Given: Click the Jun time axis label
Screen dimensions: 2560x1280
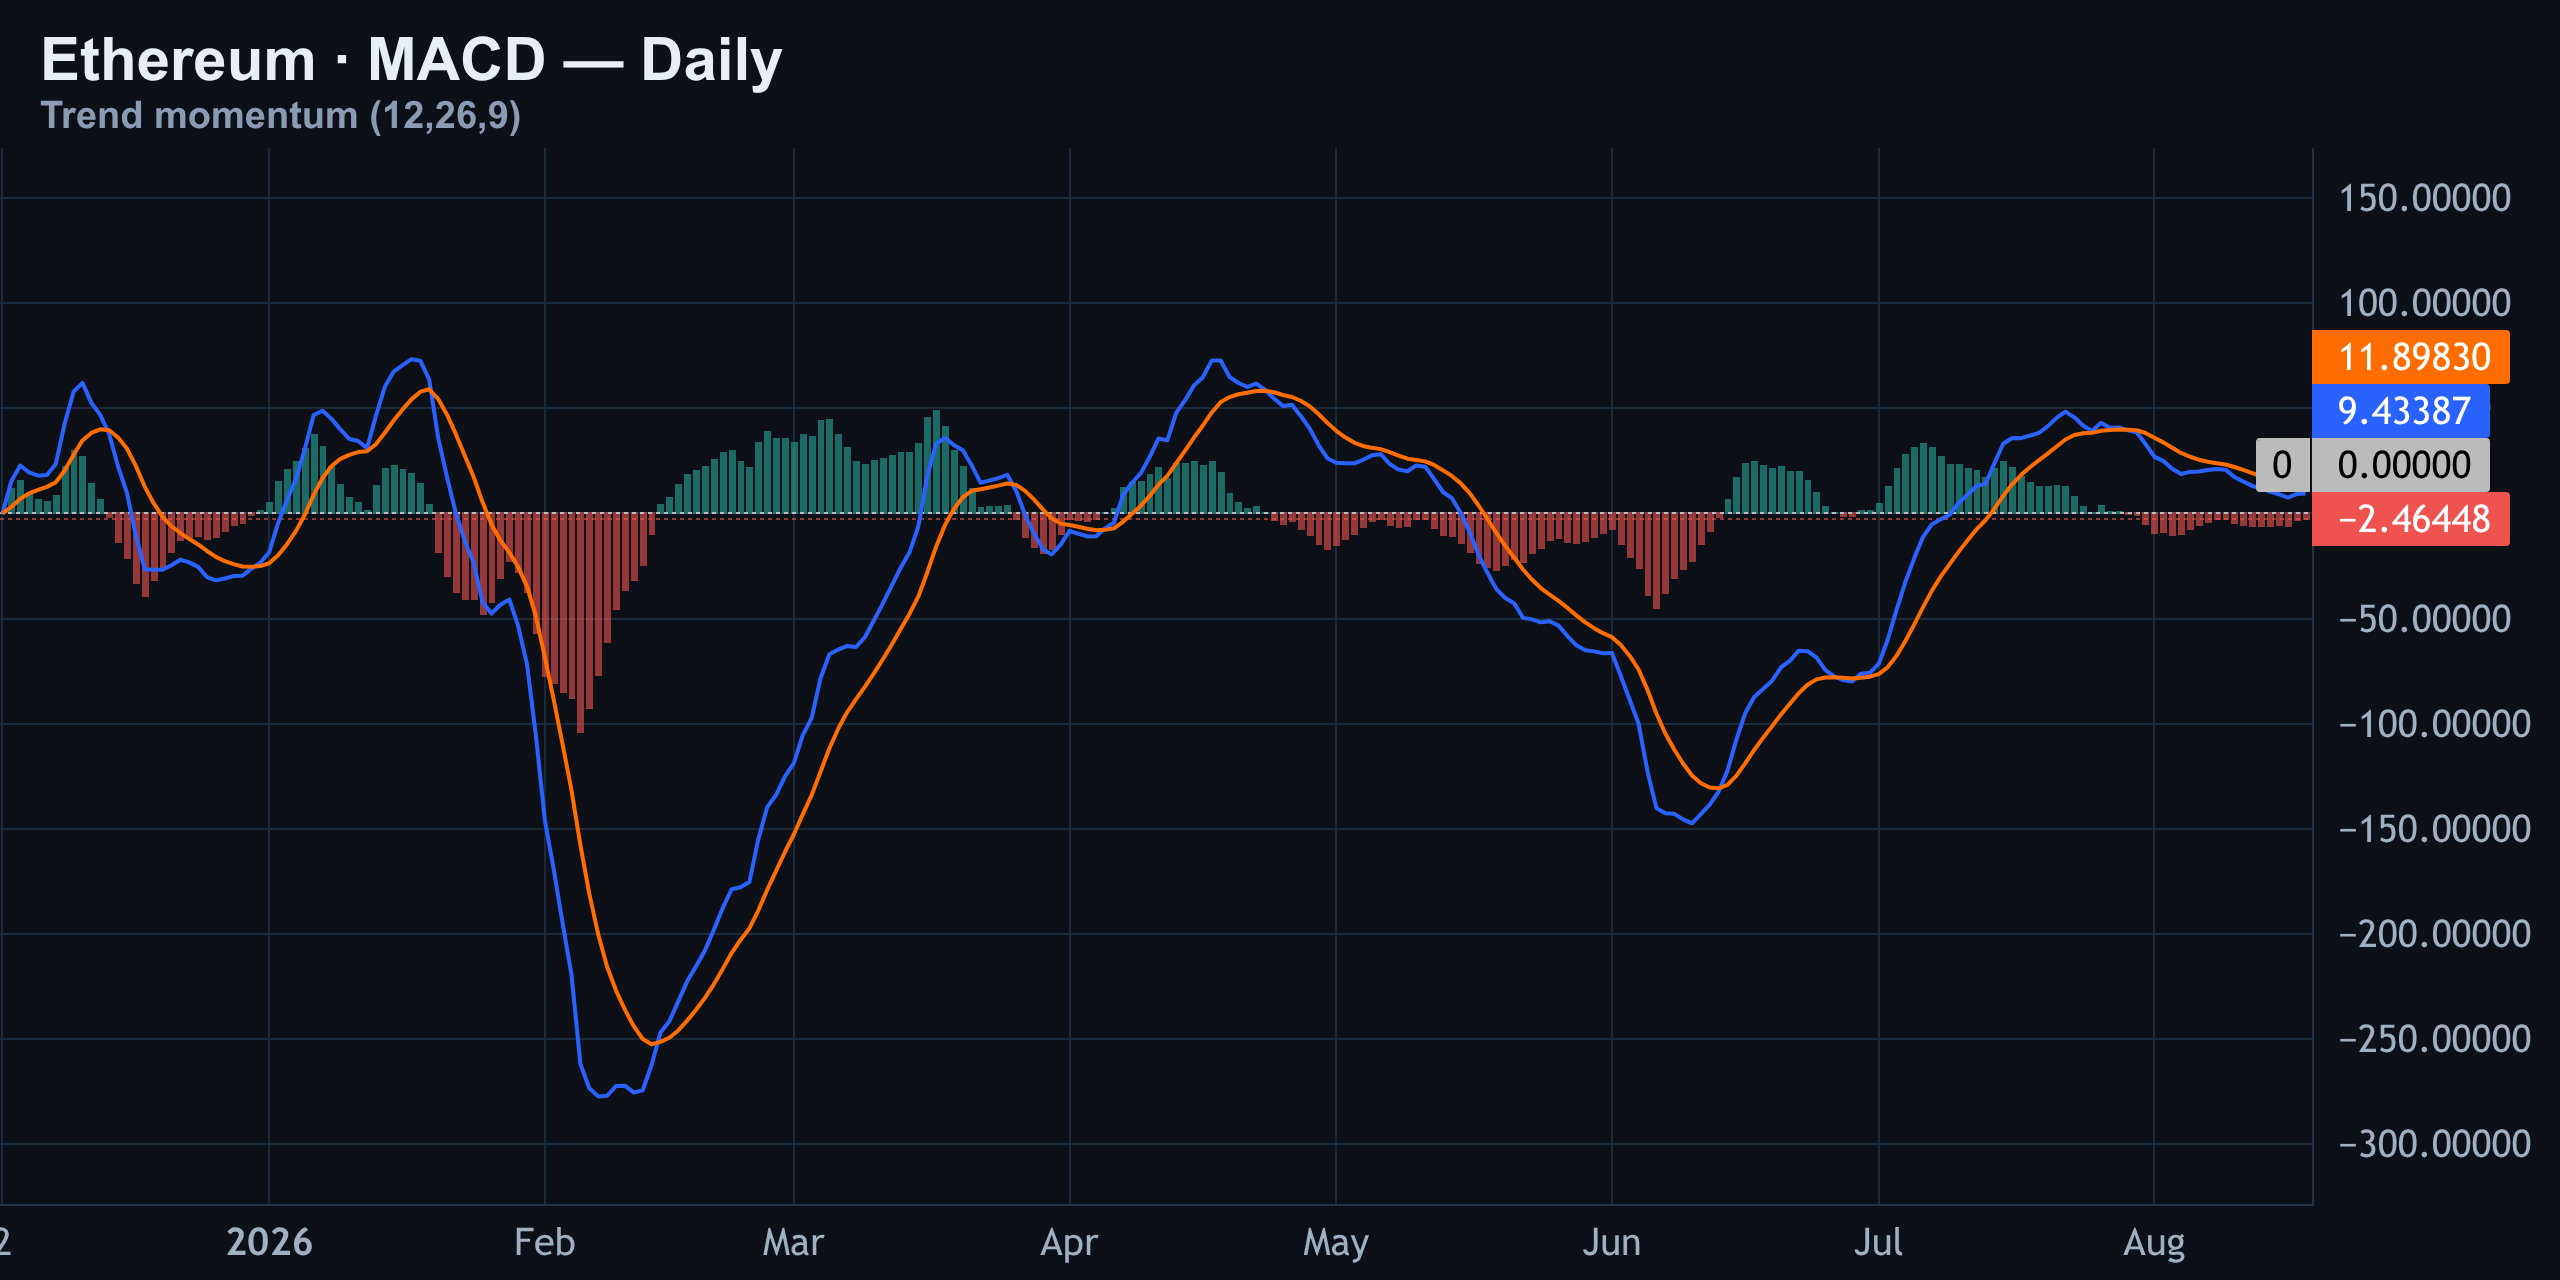Looking at the screenshot, I should pyautogui.click(x=1611, y=1242).
